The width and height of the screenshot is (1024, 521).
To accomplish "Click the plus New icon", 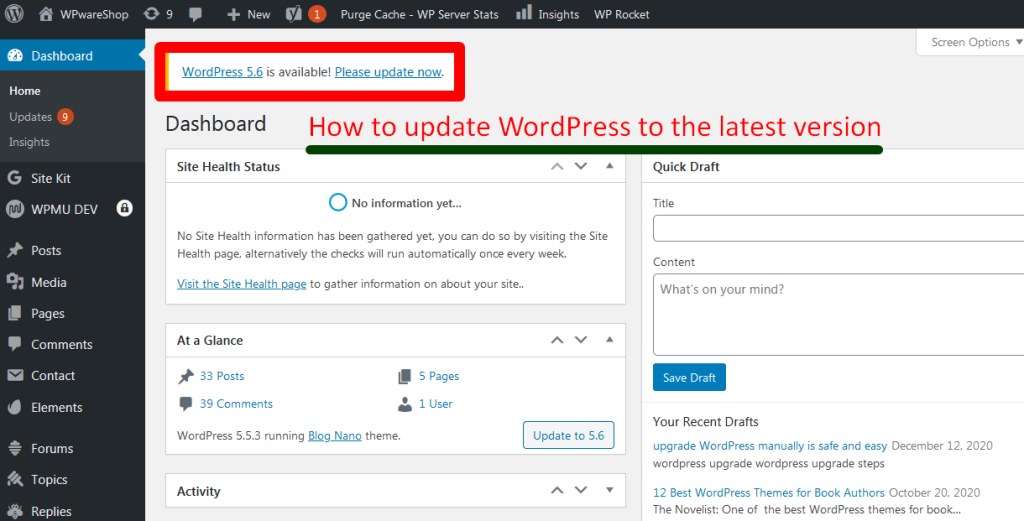I will (x=233, y=14).
